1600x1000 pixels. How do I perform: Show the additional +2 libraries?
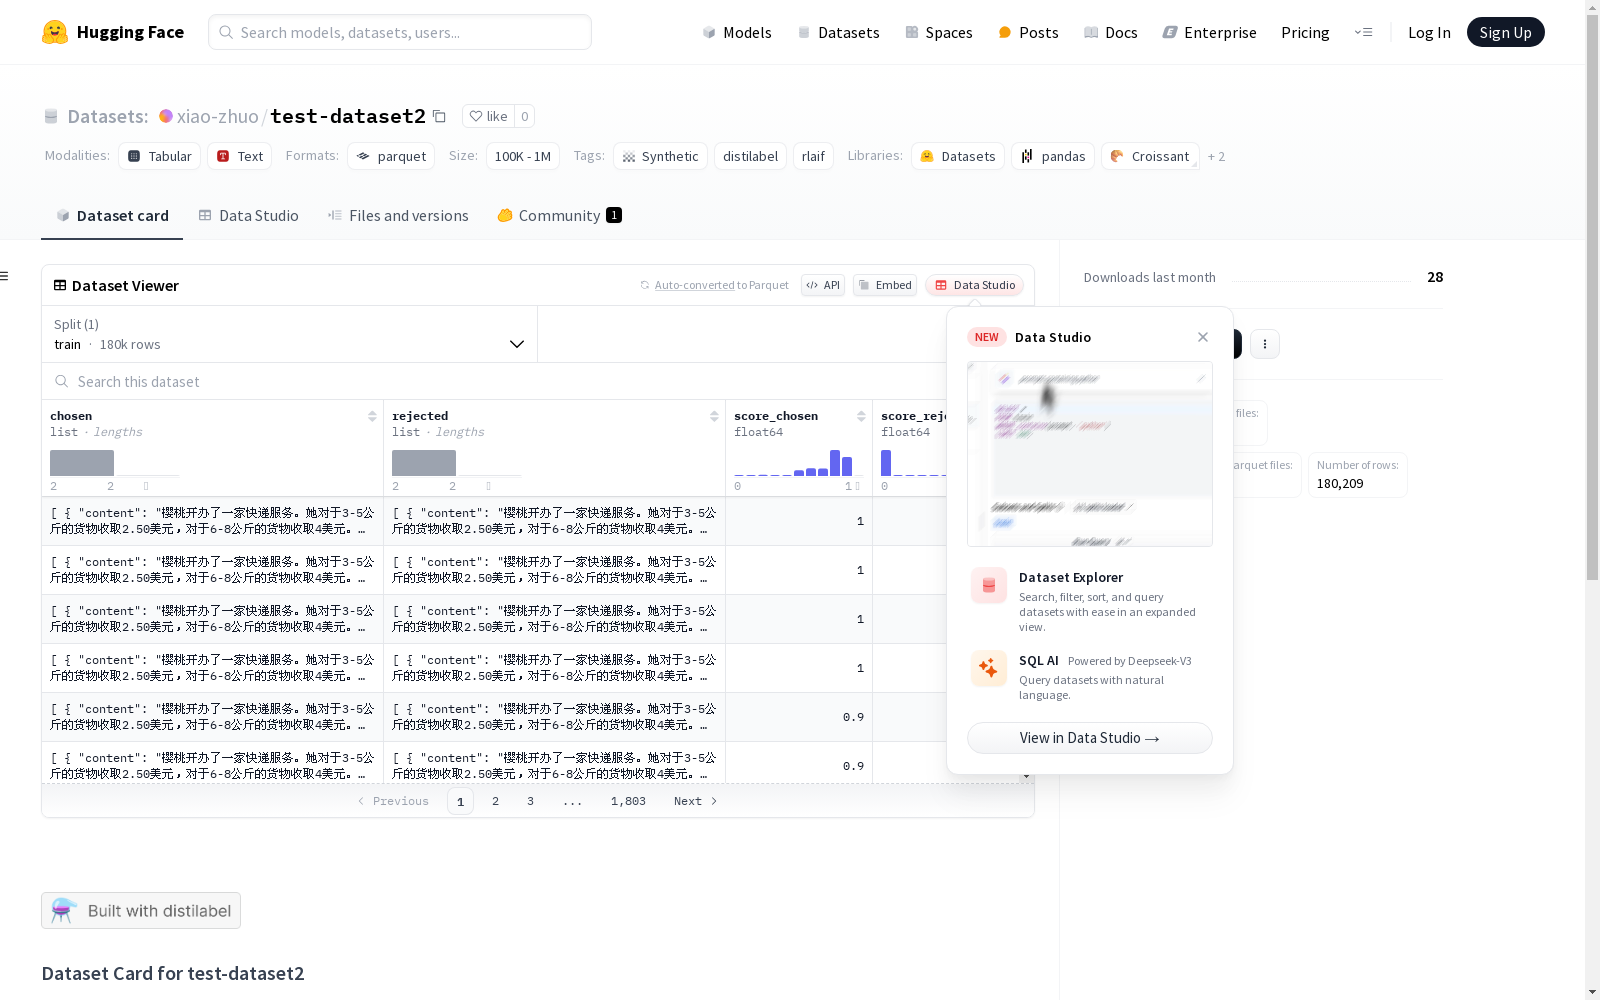tap(1216, 156)
